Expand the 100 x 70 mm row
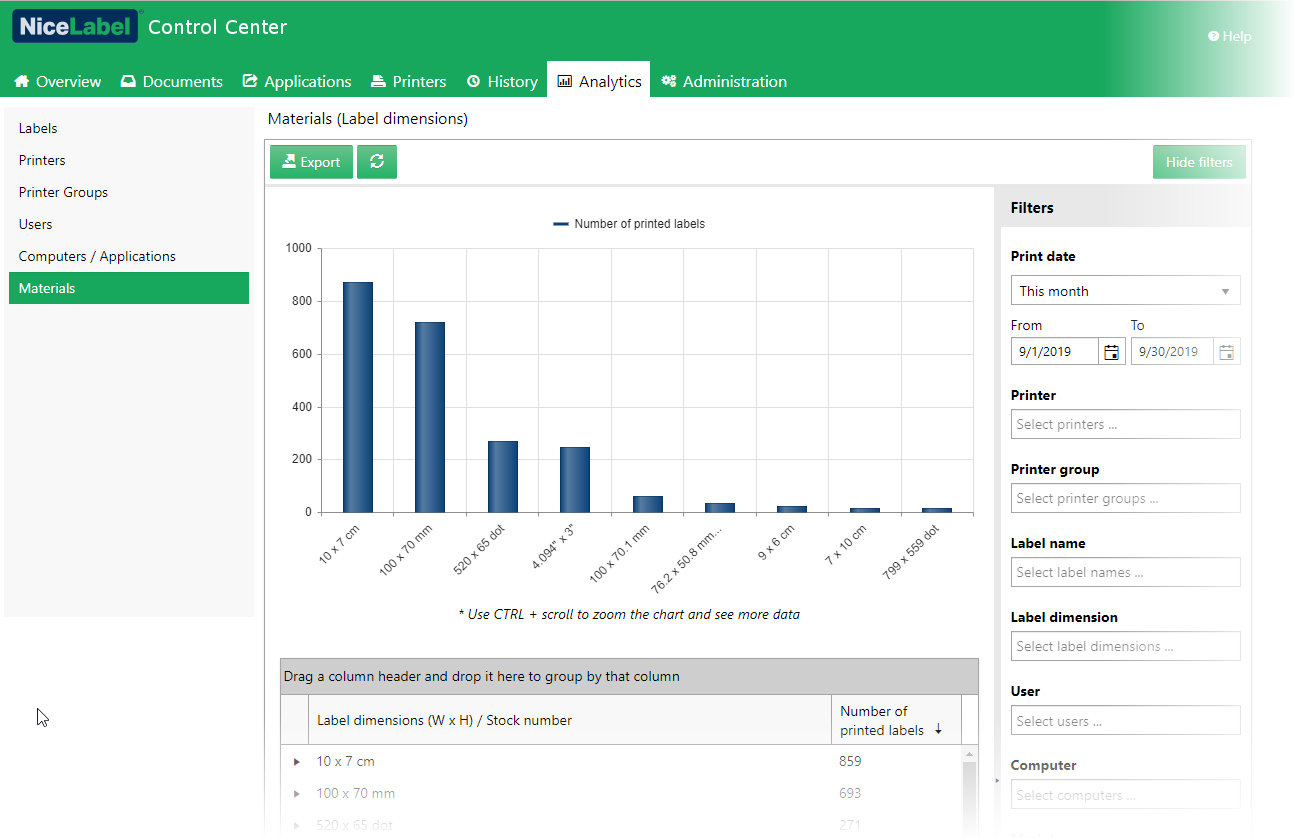Viewport: 1296px width, 839px height. tap(296, 794)
